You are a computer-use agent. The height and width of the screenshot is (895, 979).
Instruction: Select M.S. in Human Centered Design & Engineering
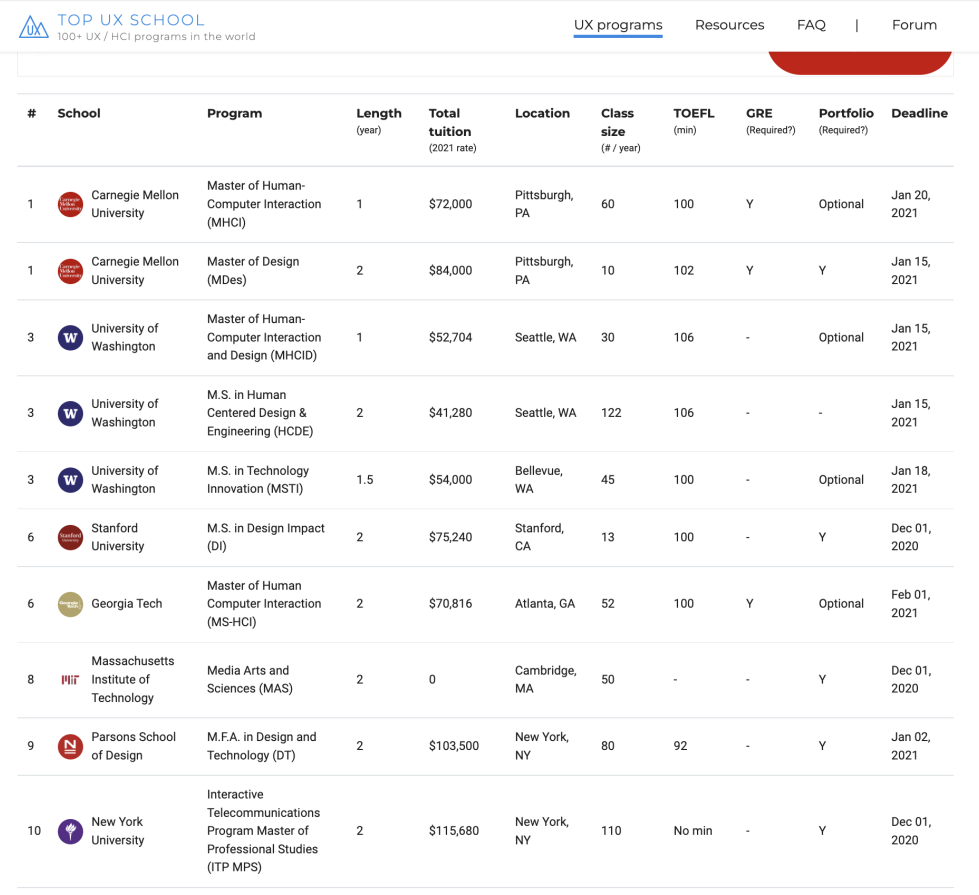[x=260, y=413]
